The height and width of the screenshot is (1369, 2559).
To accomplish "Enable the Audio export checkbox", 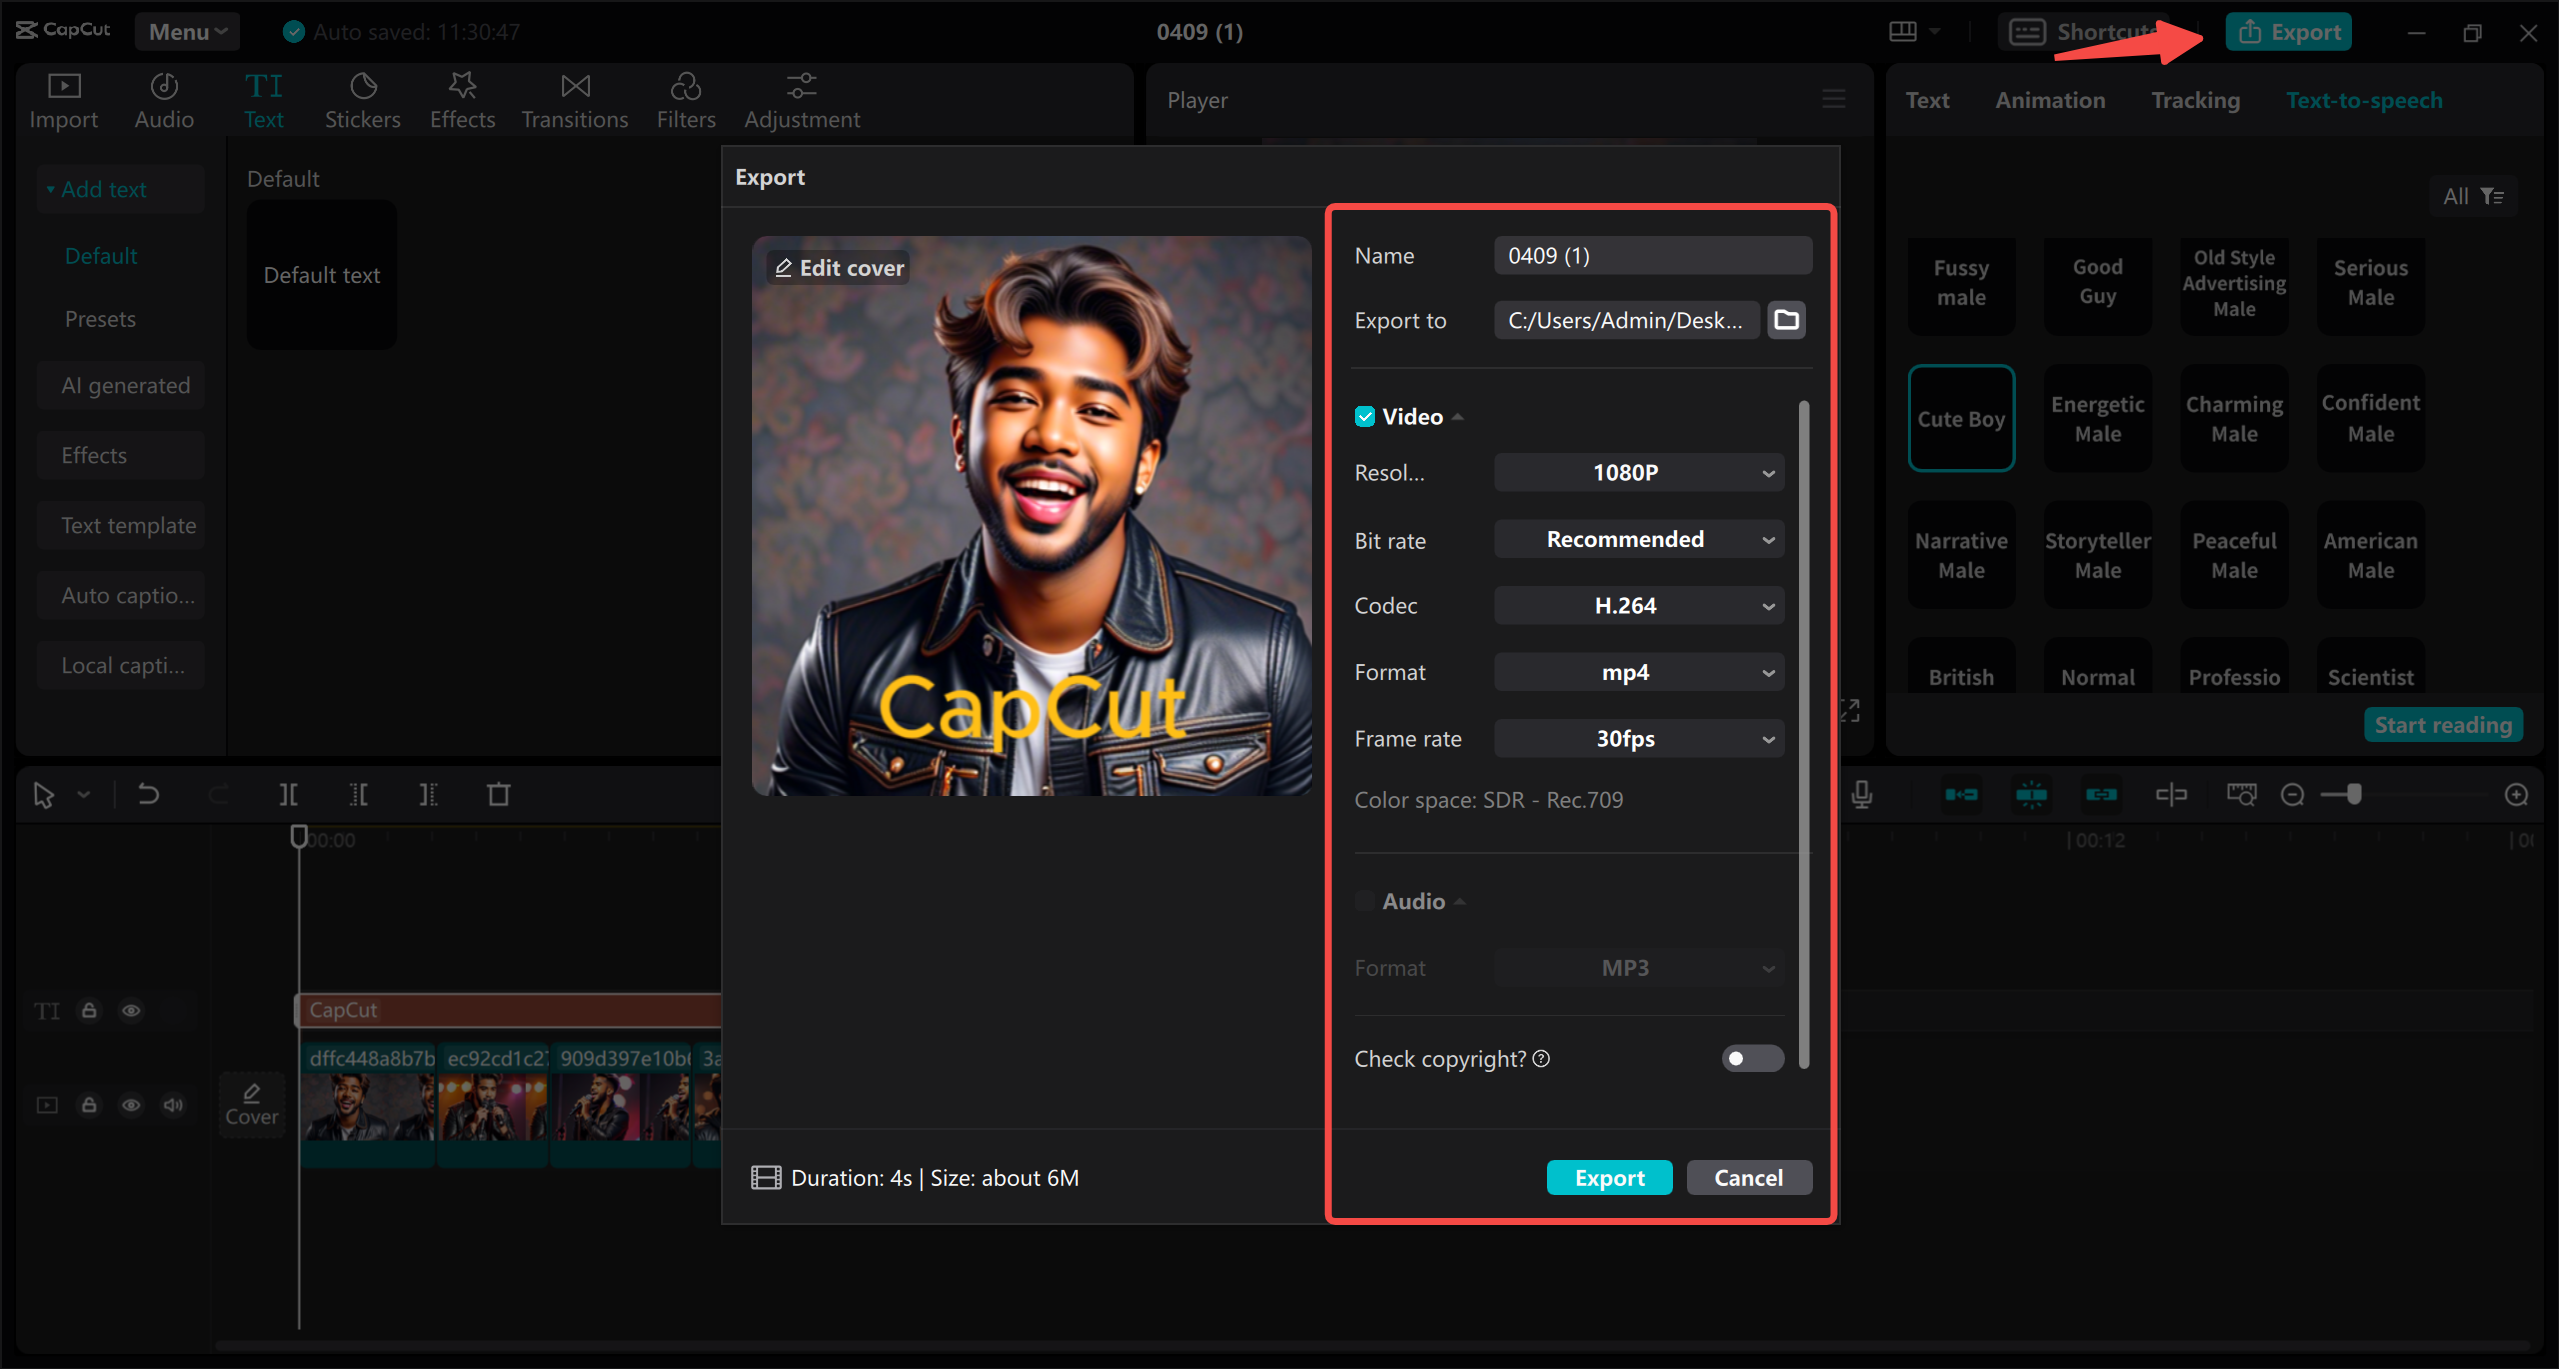I will pos(1365,902).
